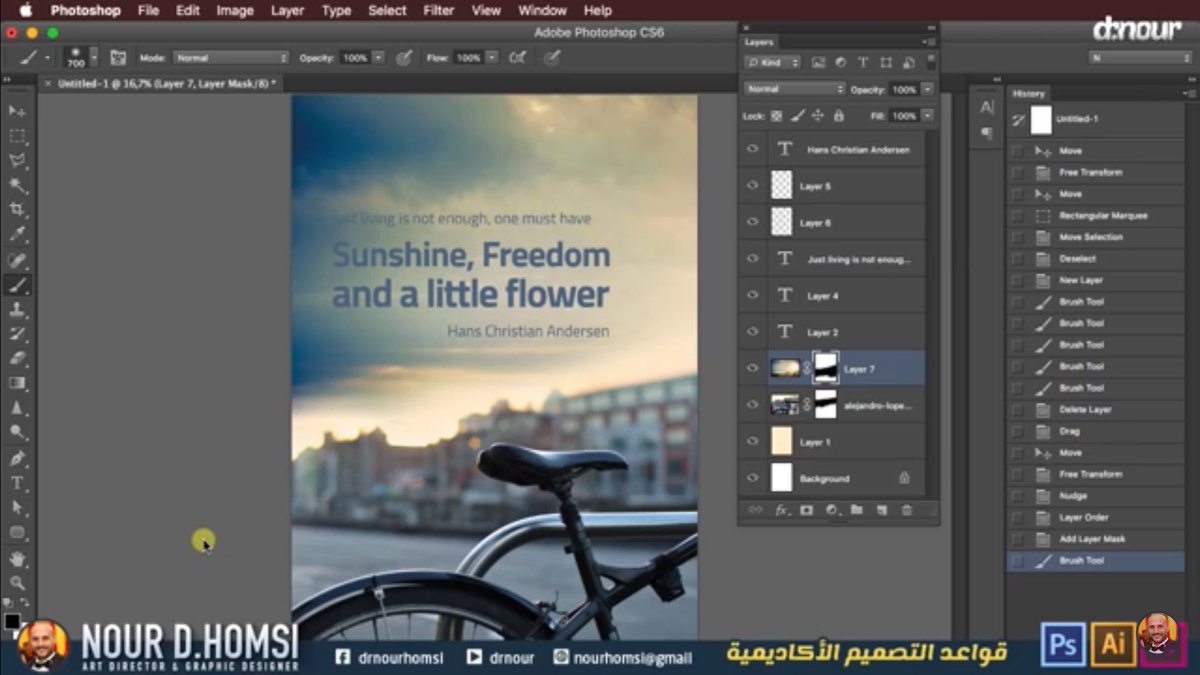
Task: Hide the Background layer
Action: click(752, 478)
